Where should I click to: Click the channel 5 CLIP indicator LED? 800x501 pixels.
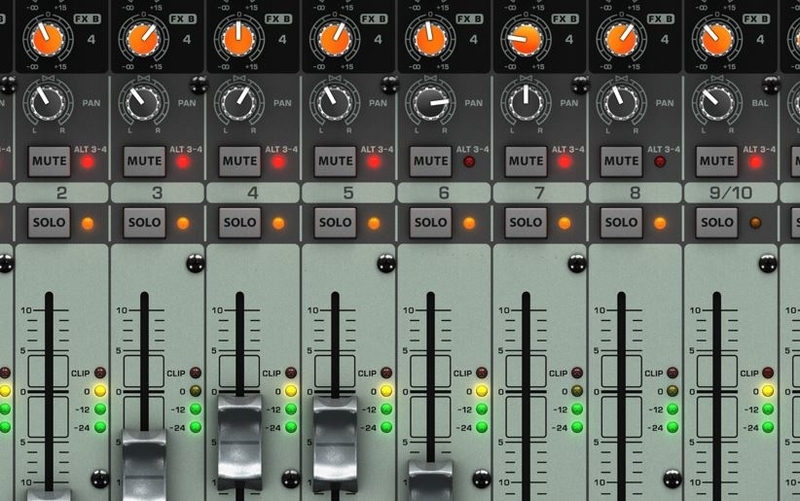[x=386, y=373]
